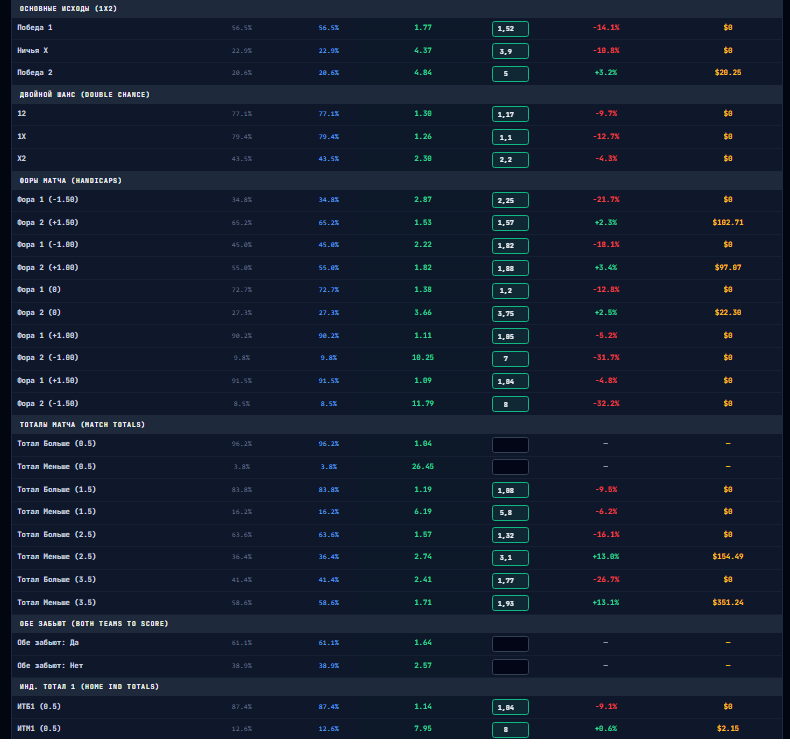Select the ИТМ1 (0.5) odds input
Screen dimensions: 790x746
[510, 729]
